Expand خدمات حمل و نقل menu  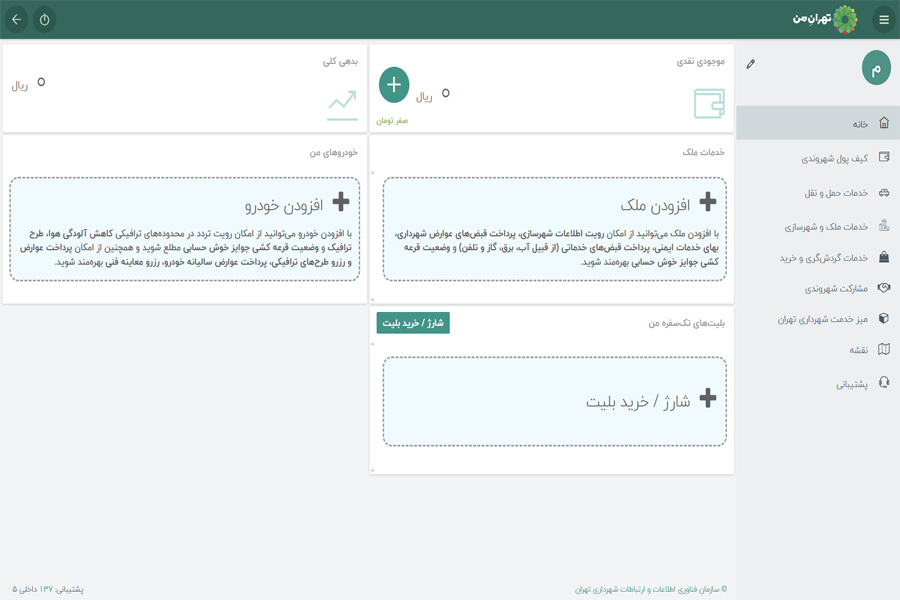click(x=818, y=193)
